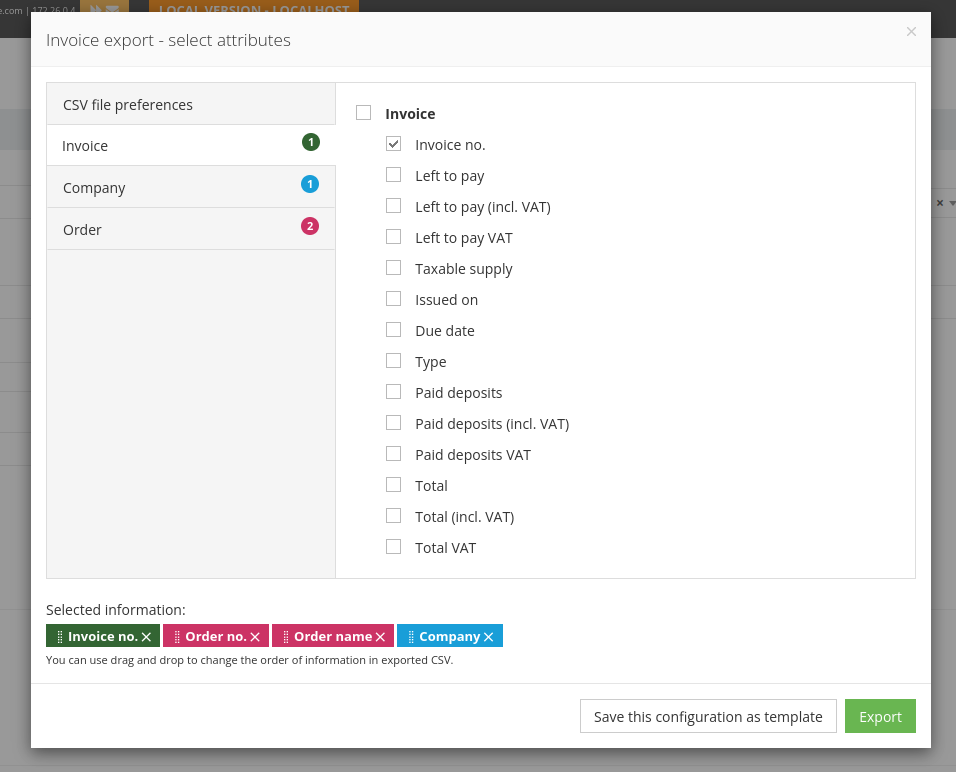Screen dimensions: 956x772
Task: Remove the Invoice no. tag via its X icon
Action: [146, 635]
